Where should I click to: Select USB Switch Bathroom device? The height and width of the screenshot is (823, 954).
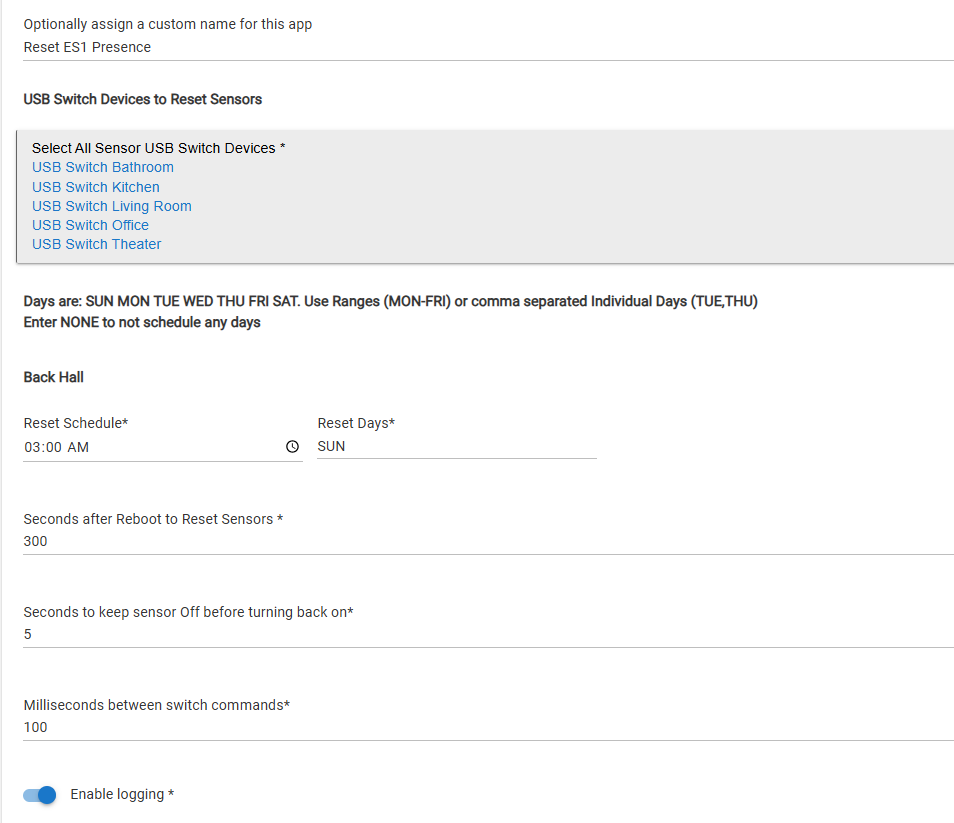click(103, 167)
